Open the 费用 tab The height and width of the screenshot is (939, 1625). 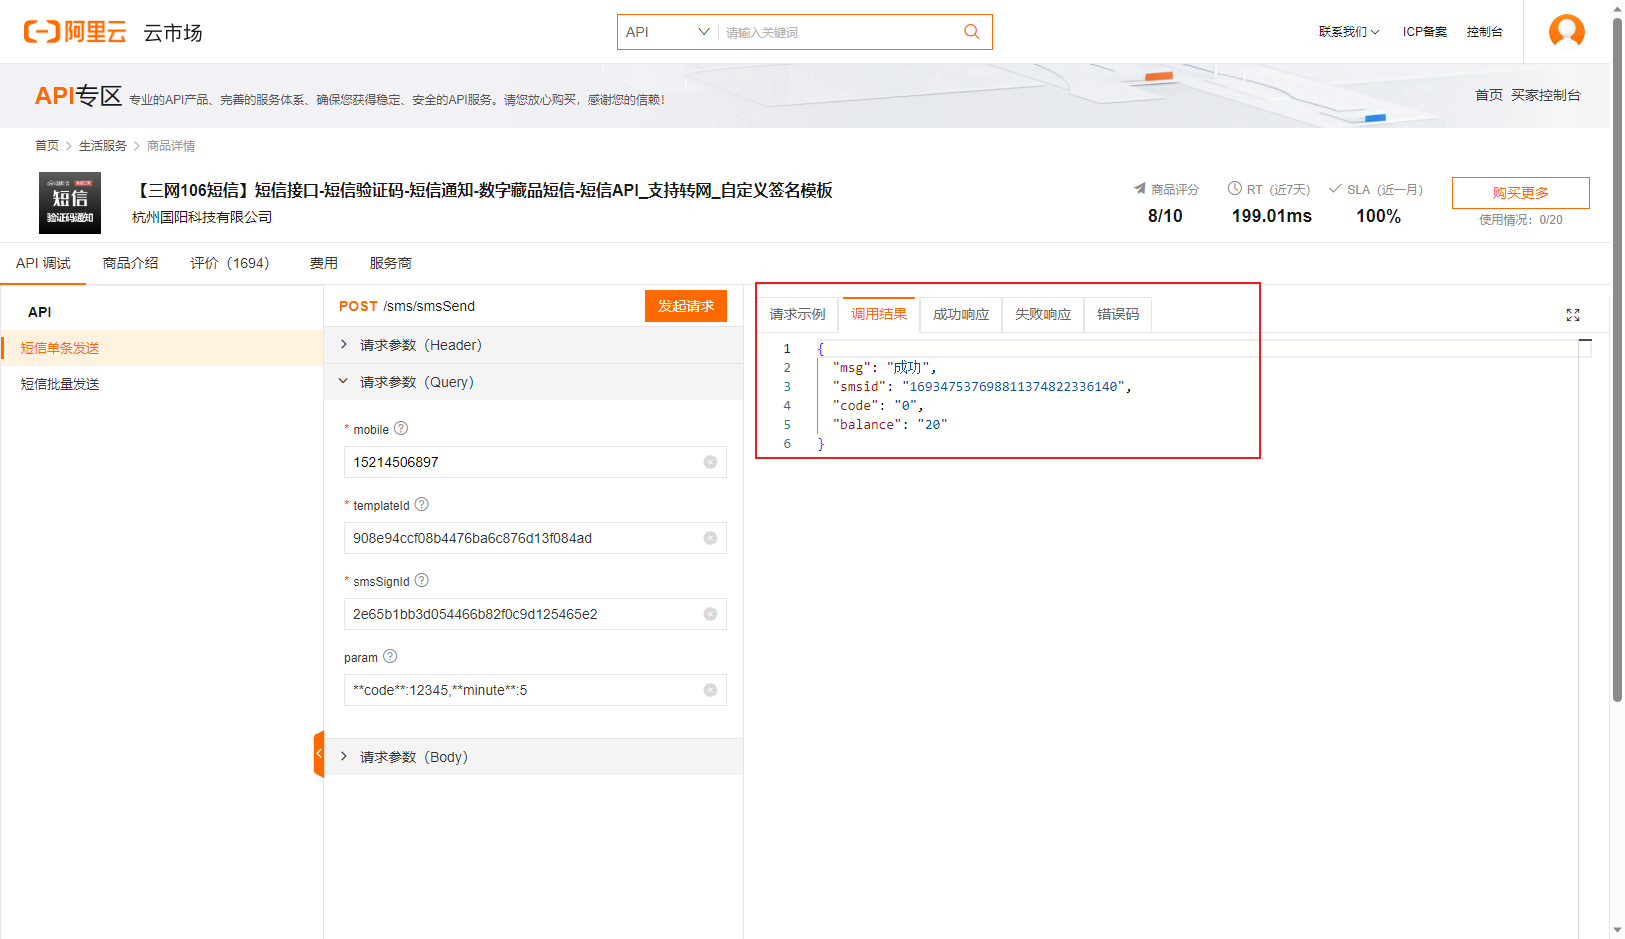coord(323,263)
